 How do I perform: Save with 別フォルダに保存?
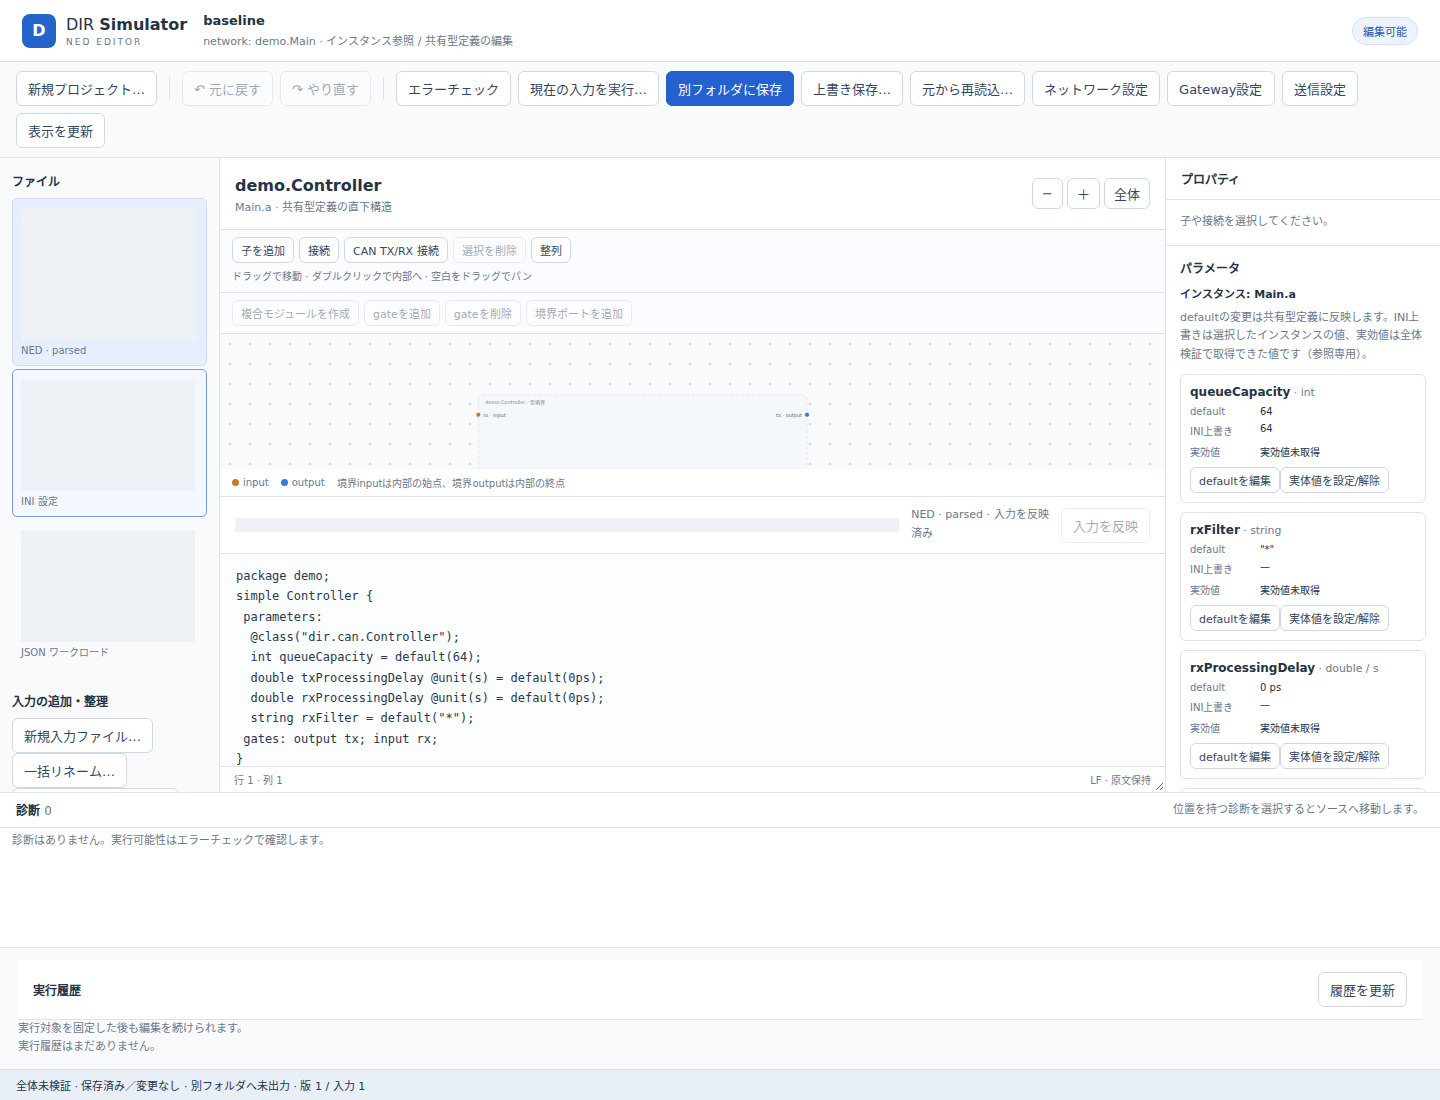pyautogui.click(x=730, y=89)
